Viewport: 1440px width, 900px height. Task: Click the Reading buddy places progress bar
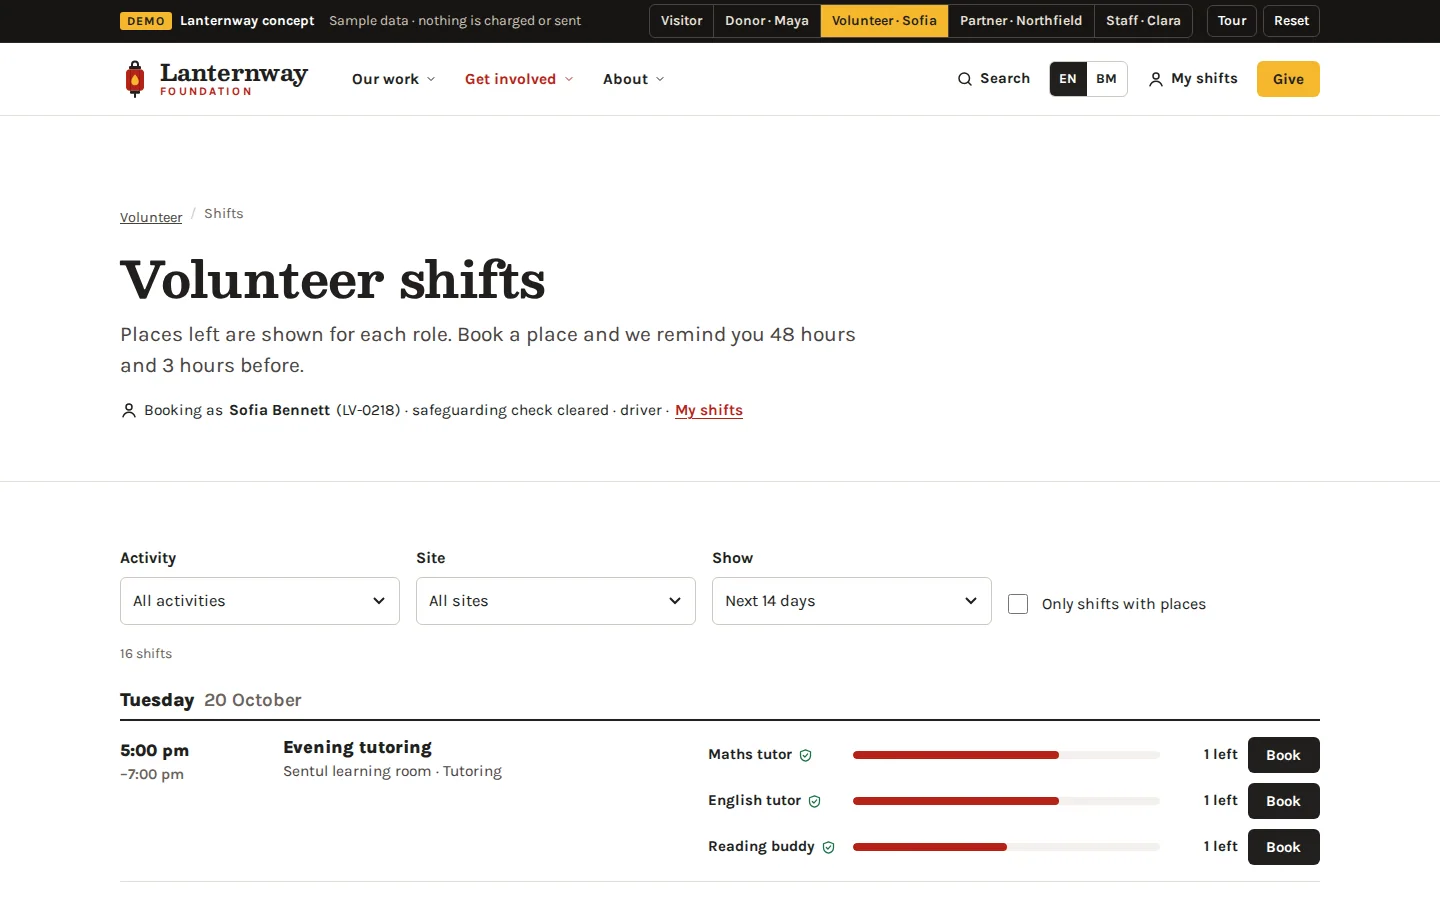tap(1006, 847)
